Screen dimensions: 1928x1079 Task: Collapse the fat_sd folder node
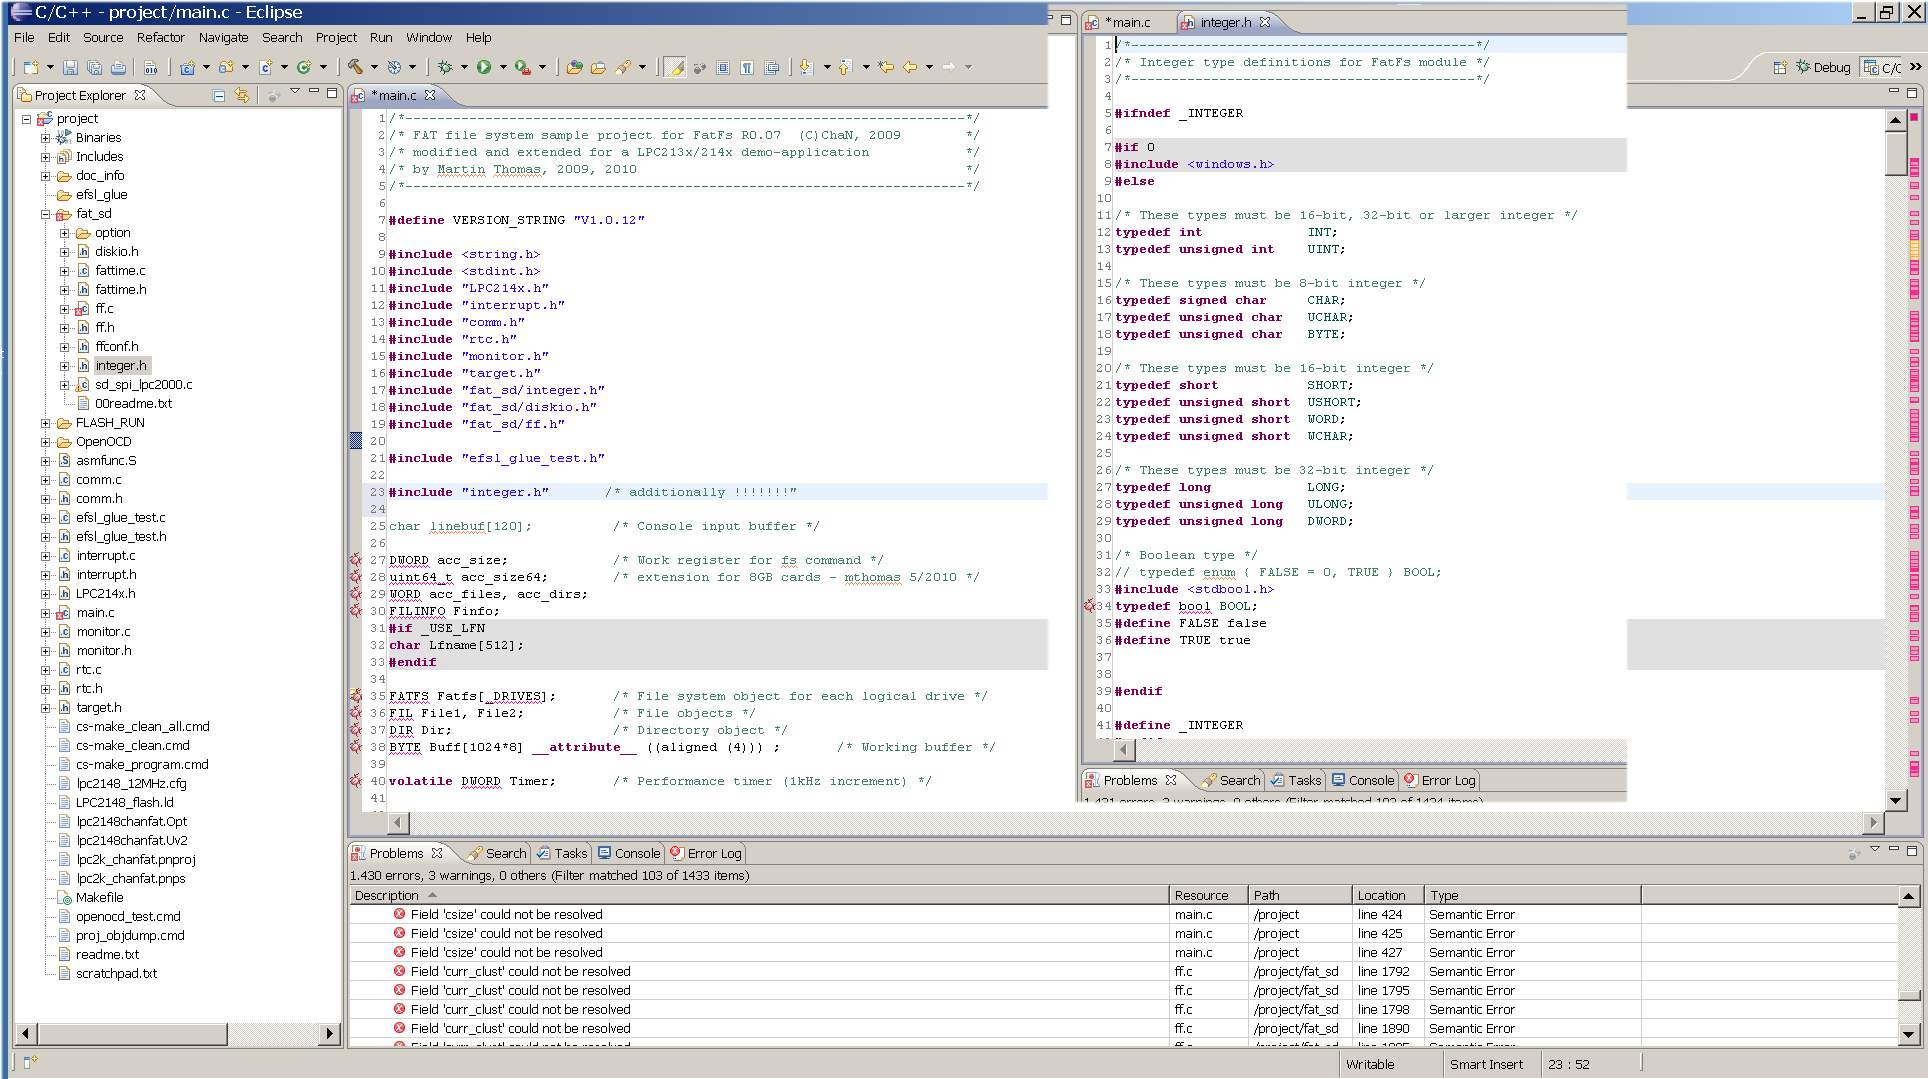45,214
